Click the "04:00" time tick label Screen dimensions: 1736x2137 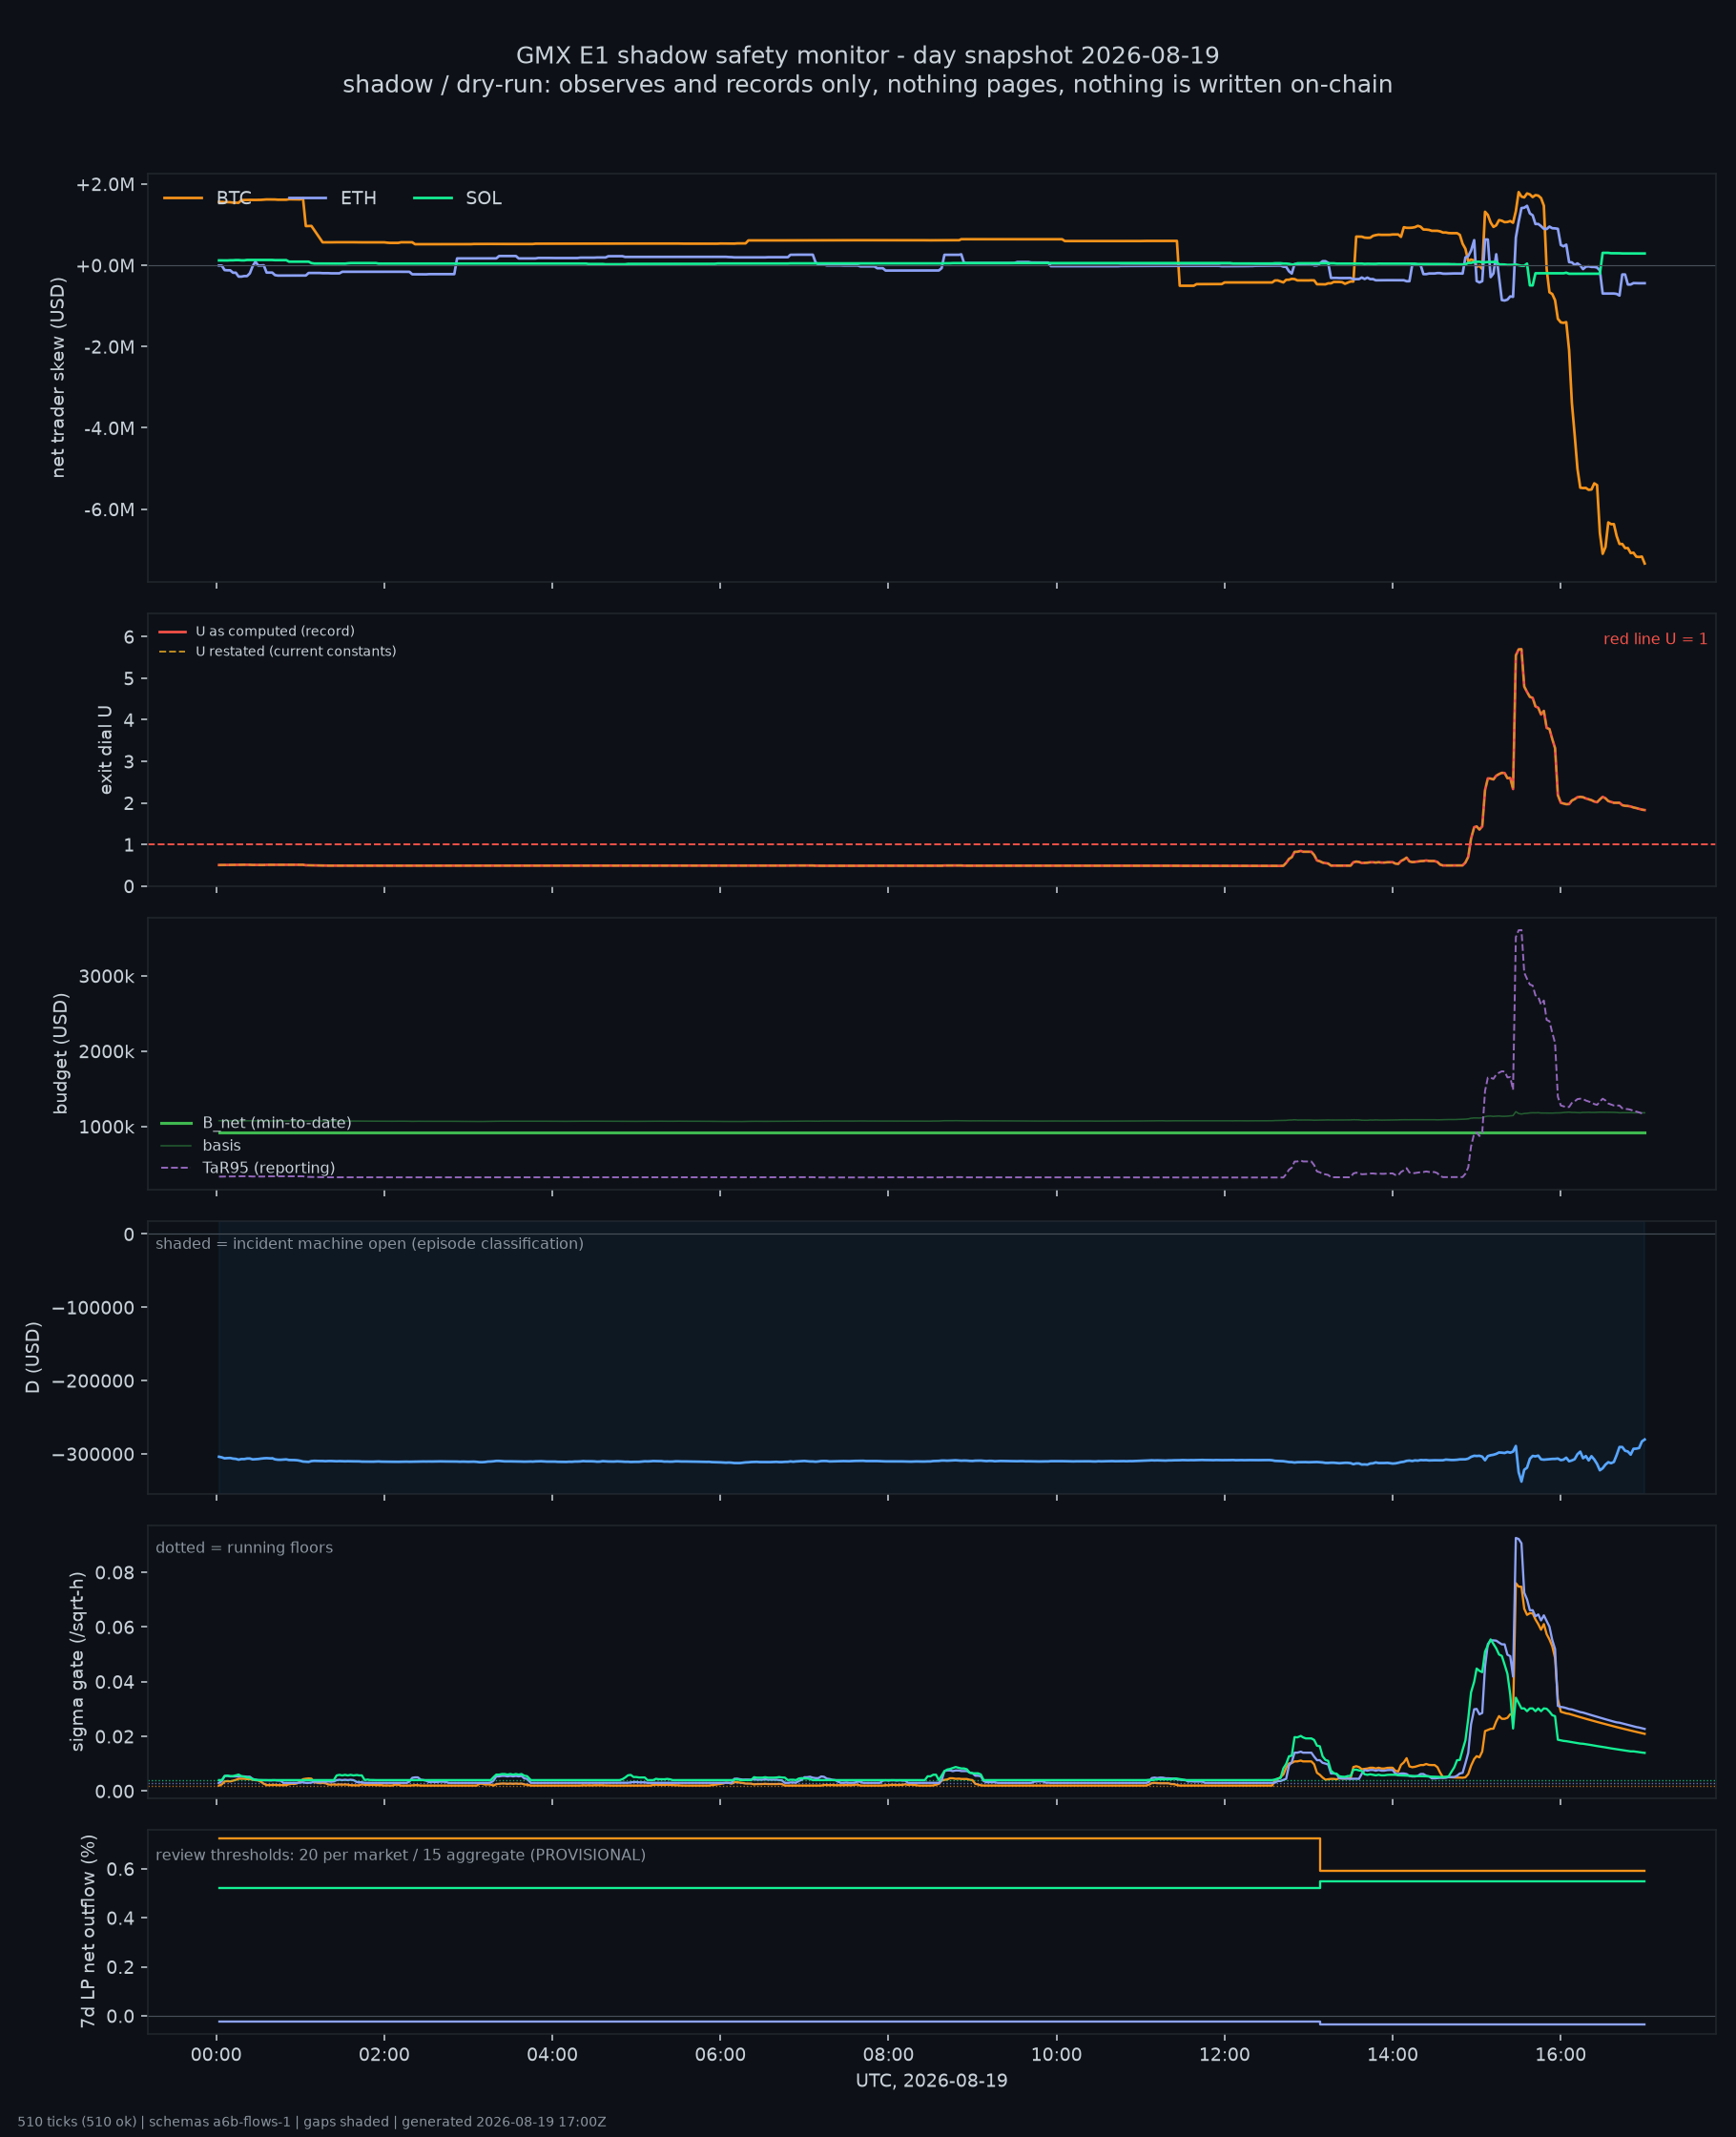[552, 2055]
